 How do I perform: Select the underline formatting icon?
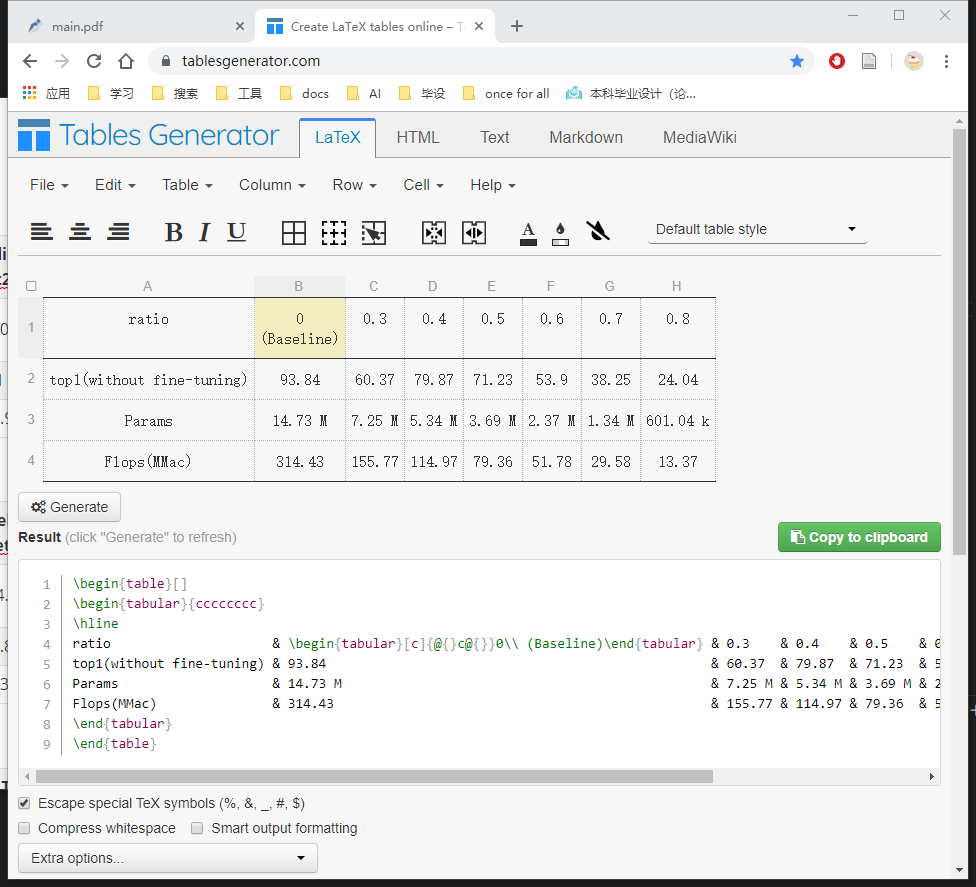pos(236,231)
